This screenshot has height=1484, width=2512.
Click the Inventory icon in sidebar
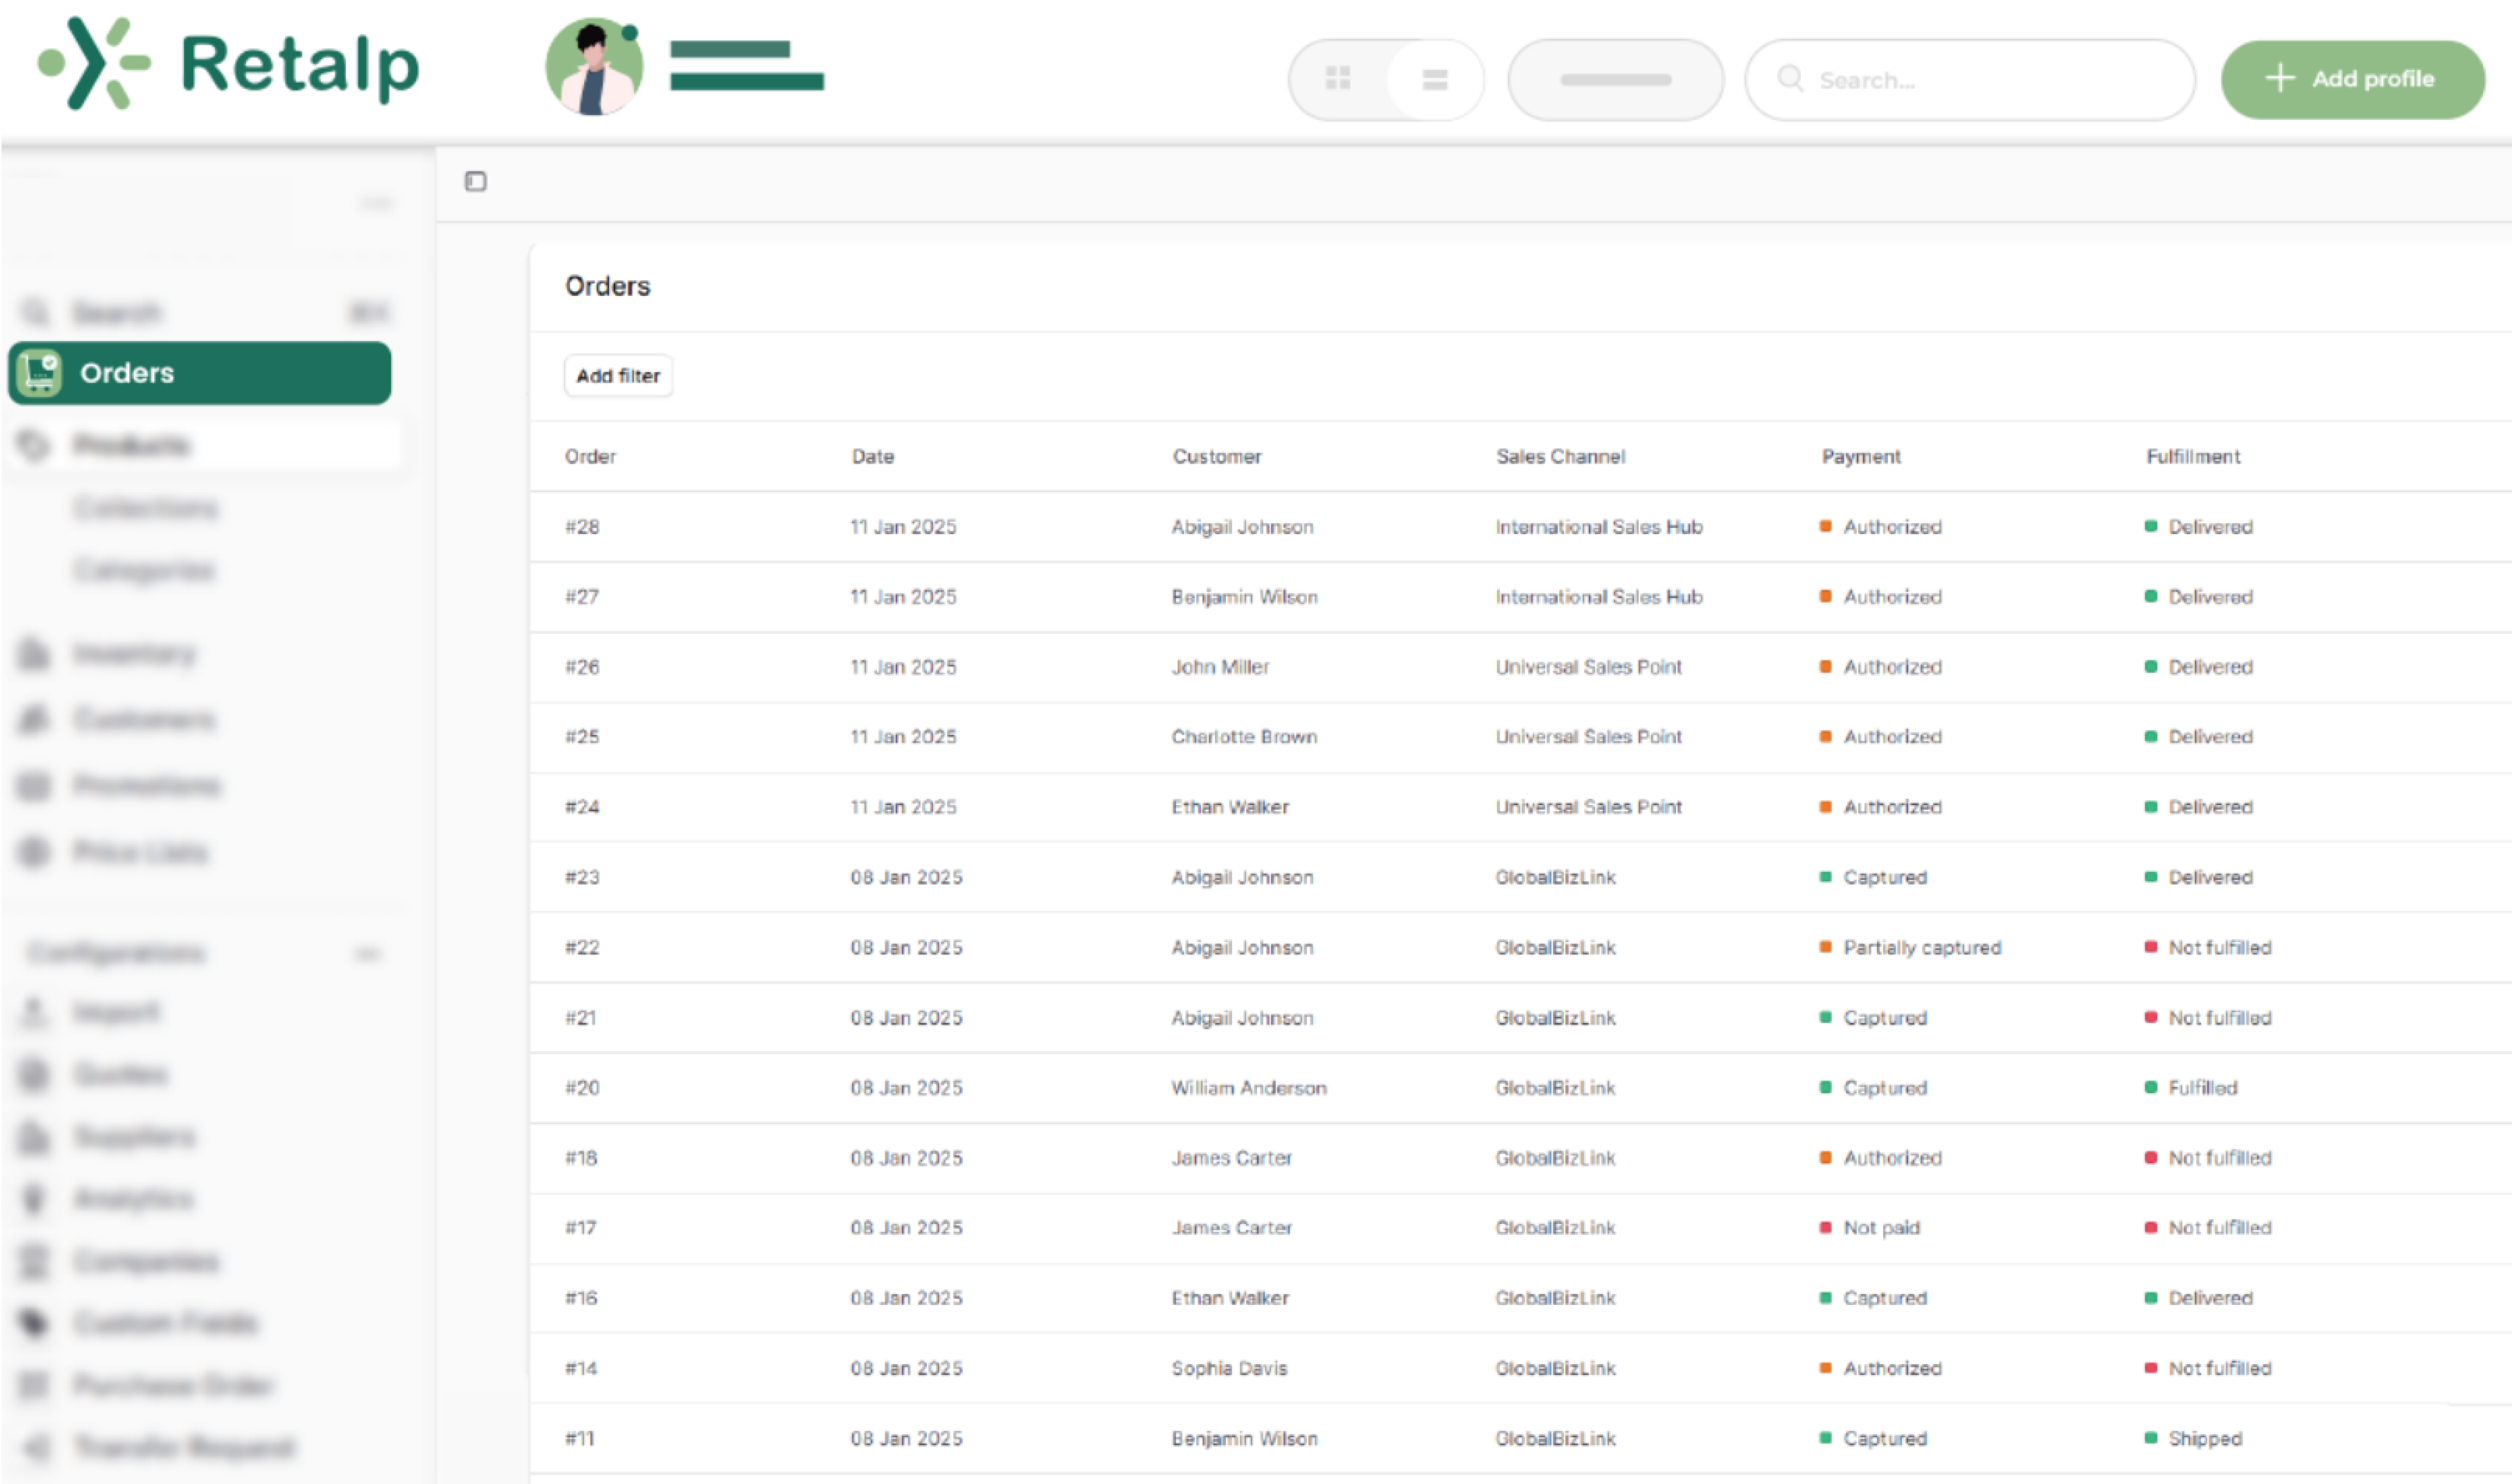(34, 654)
